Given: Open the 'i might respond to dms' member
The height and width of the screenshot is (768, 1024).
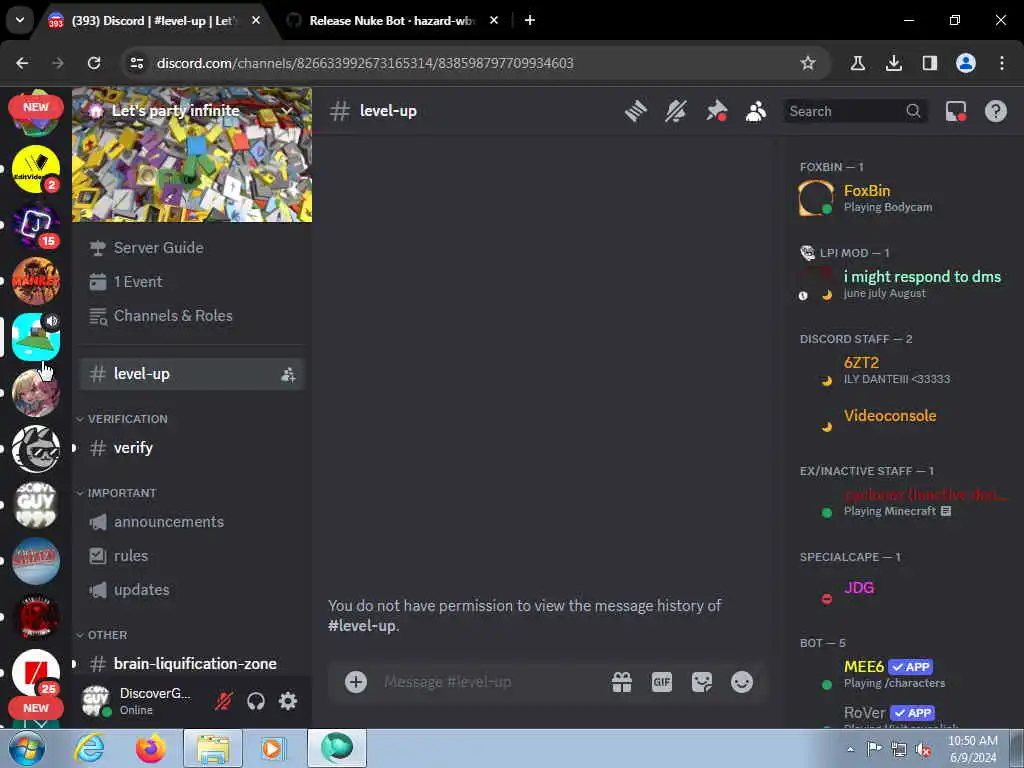Looking at the screenshot, I should click(901, 284).
